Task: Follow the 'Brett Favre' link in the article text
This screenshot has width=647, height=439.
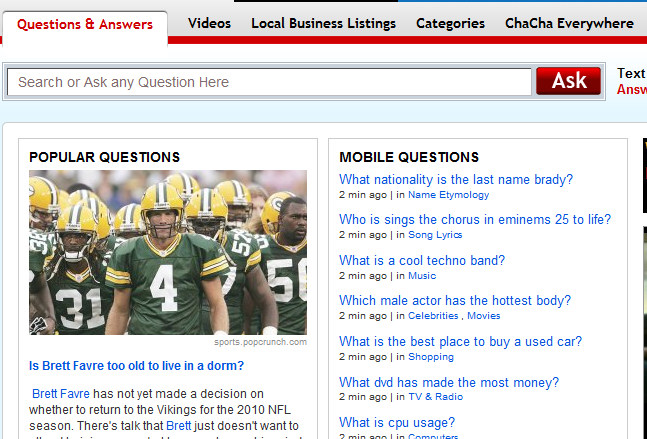Action: coord(61,394)
